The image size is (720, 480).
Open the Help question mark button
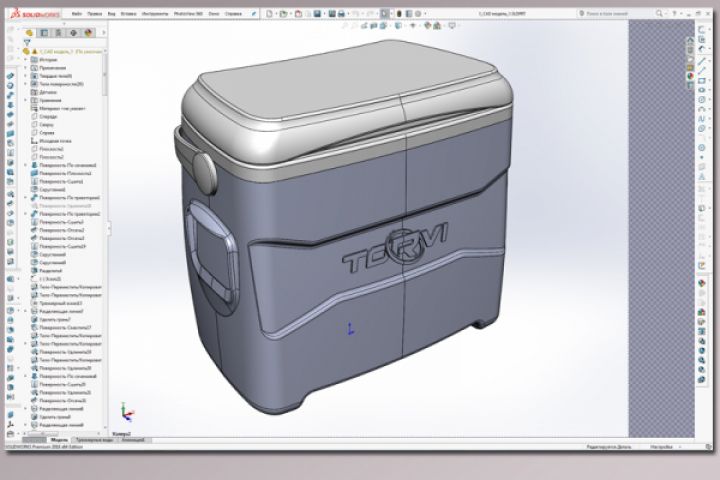675,14
